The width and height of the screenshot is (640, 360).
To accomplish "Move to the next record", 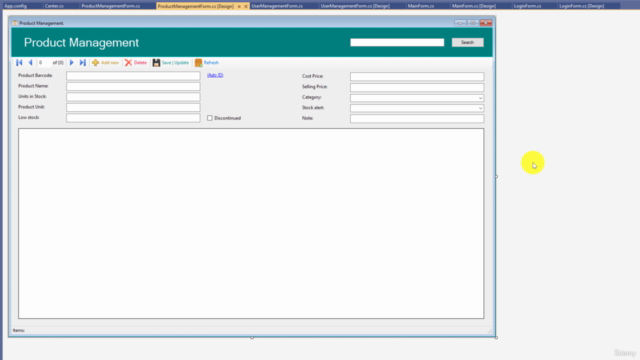I will tap(71, 62).
